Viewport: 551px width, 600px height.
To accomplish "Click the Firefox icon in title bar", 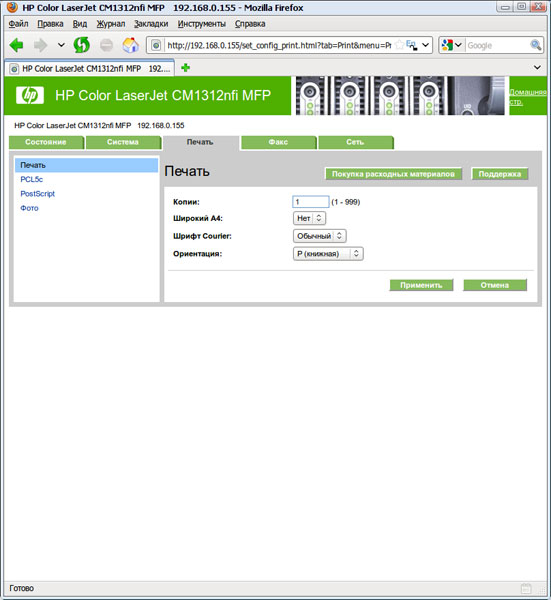I will 13,7.
